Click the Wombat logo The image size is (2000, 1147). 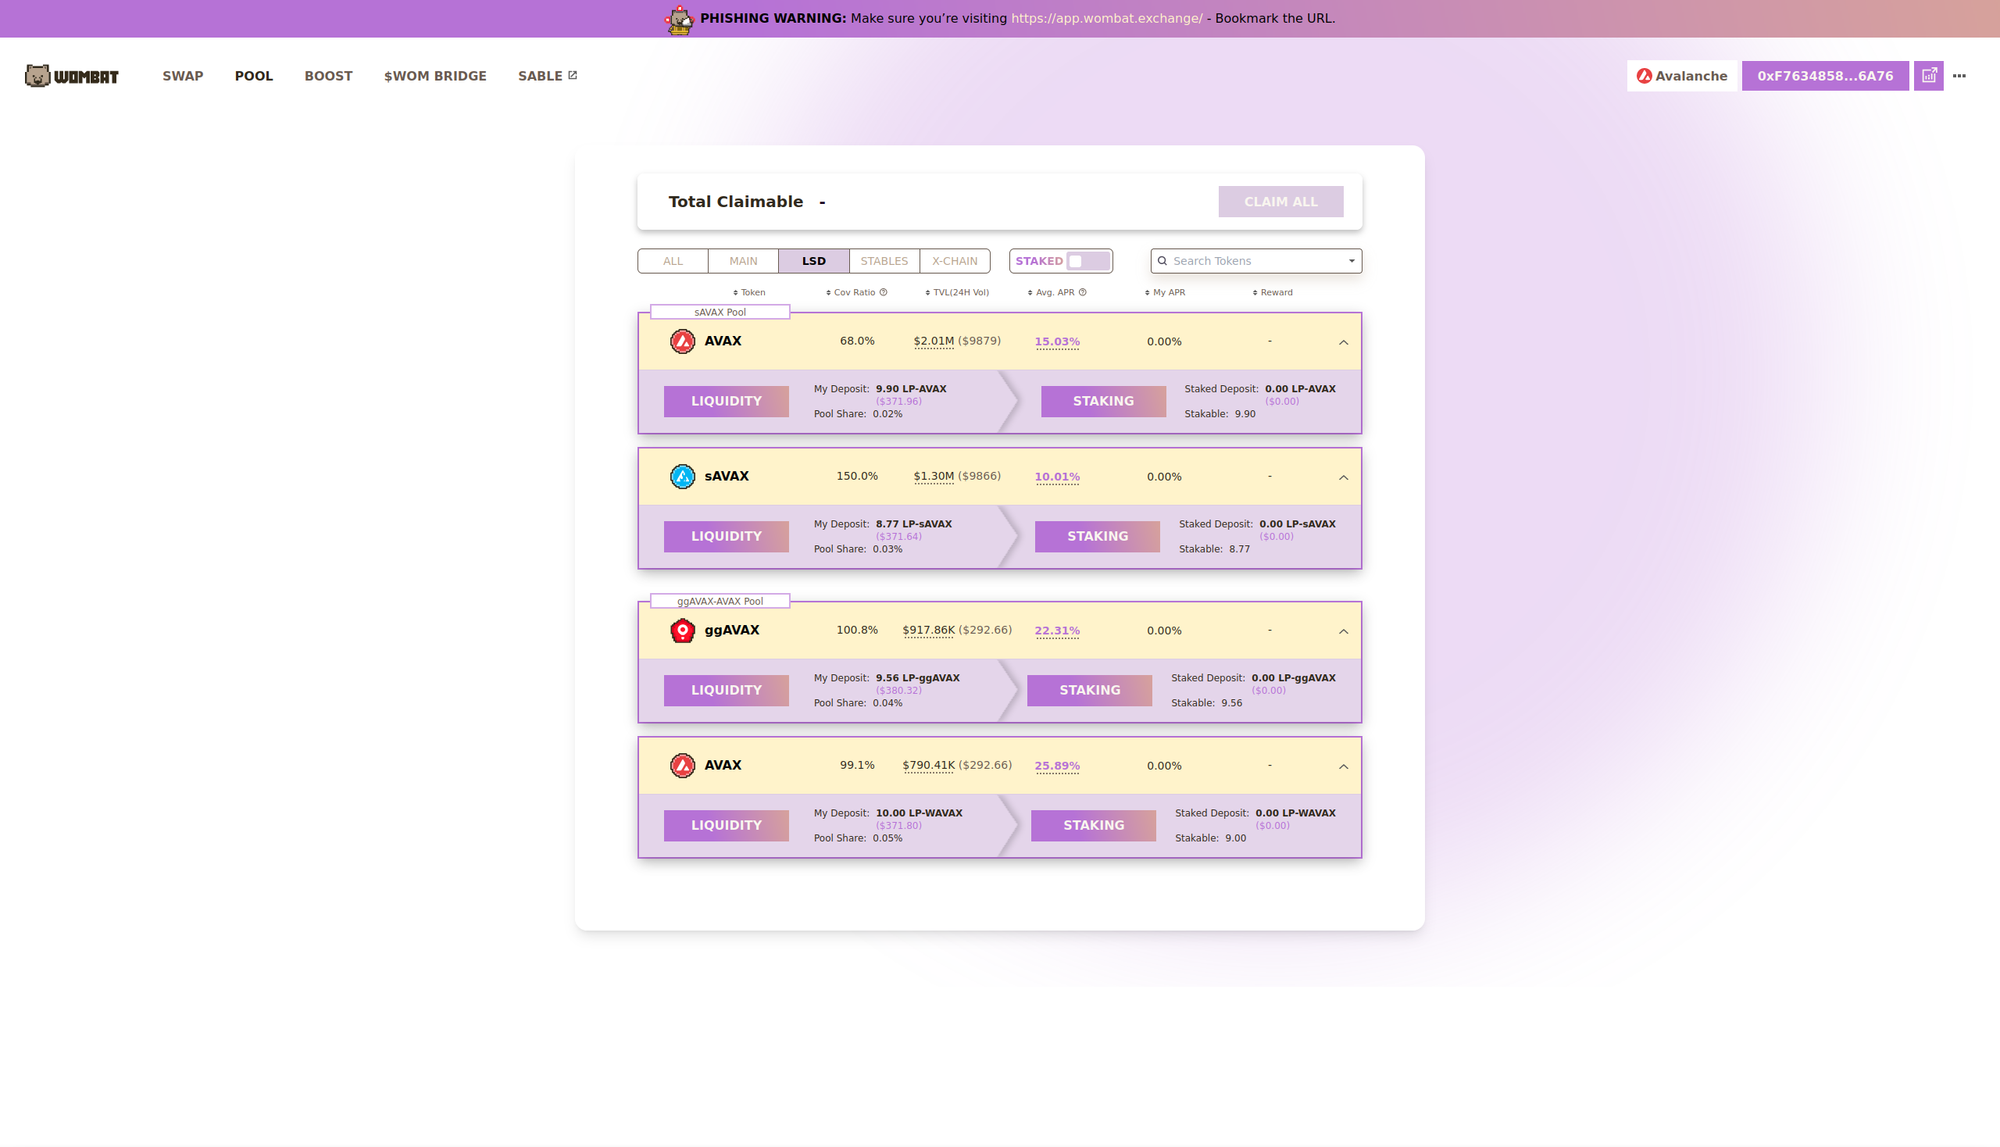point(72,76)
